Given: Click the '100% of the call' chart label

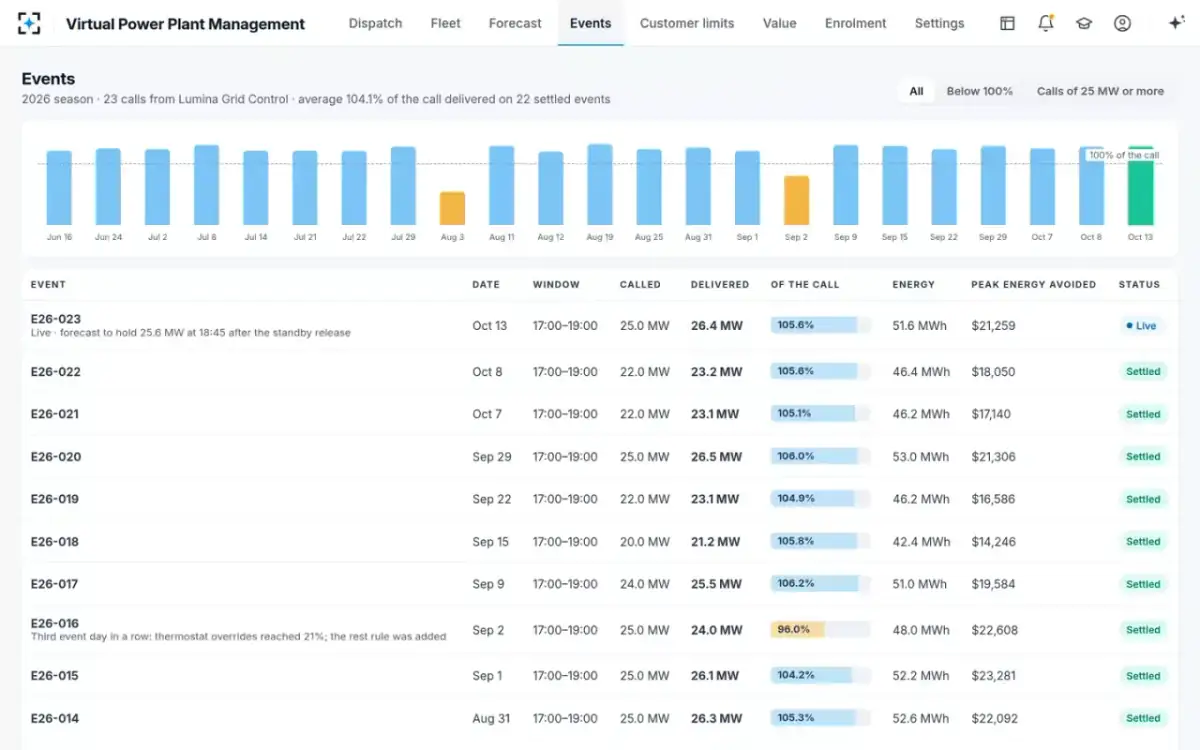Looking at the screenshot, I should [1124, 155].
